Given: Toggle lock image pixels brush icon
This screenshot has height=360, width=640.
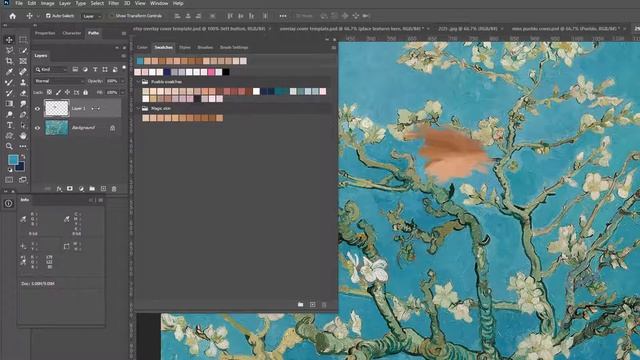Looking at the screenshot, I should 58,92.
